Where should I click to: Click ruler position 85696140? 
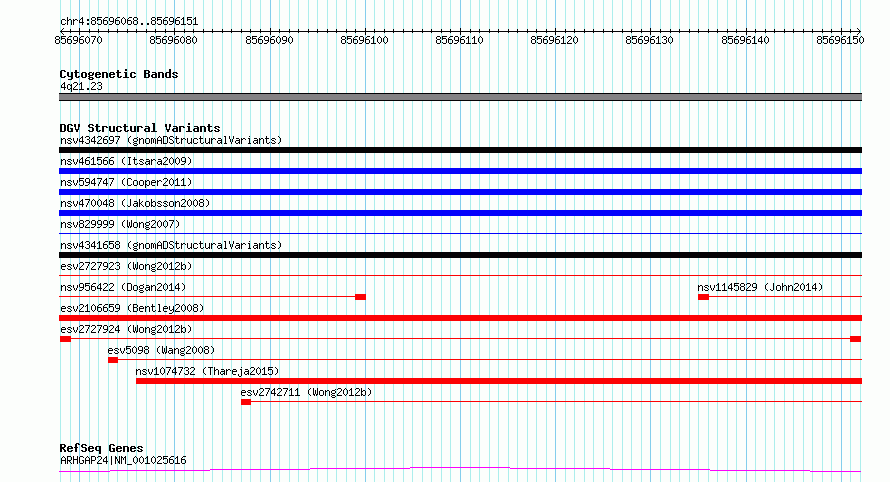coord(745,40)
